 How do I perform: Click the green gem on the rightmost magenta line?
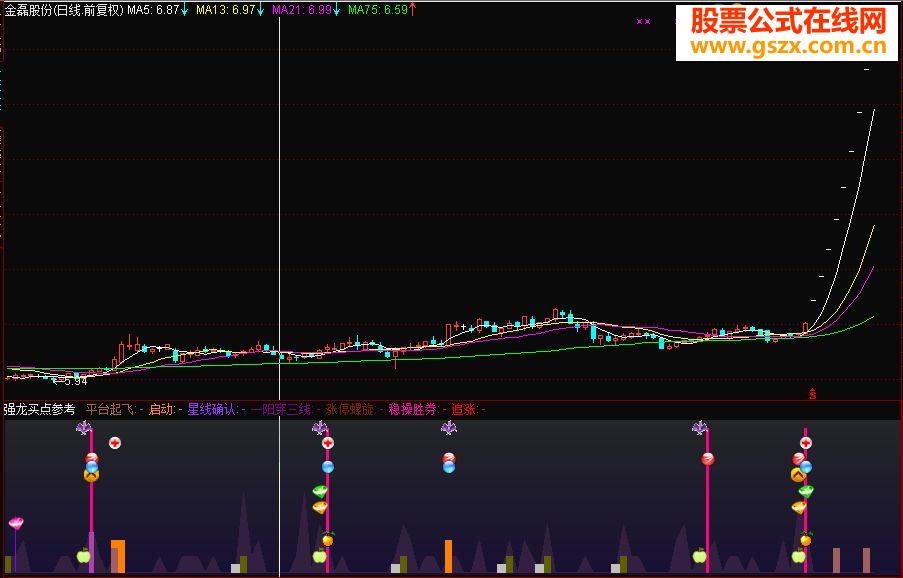click(806, 491)
